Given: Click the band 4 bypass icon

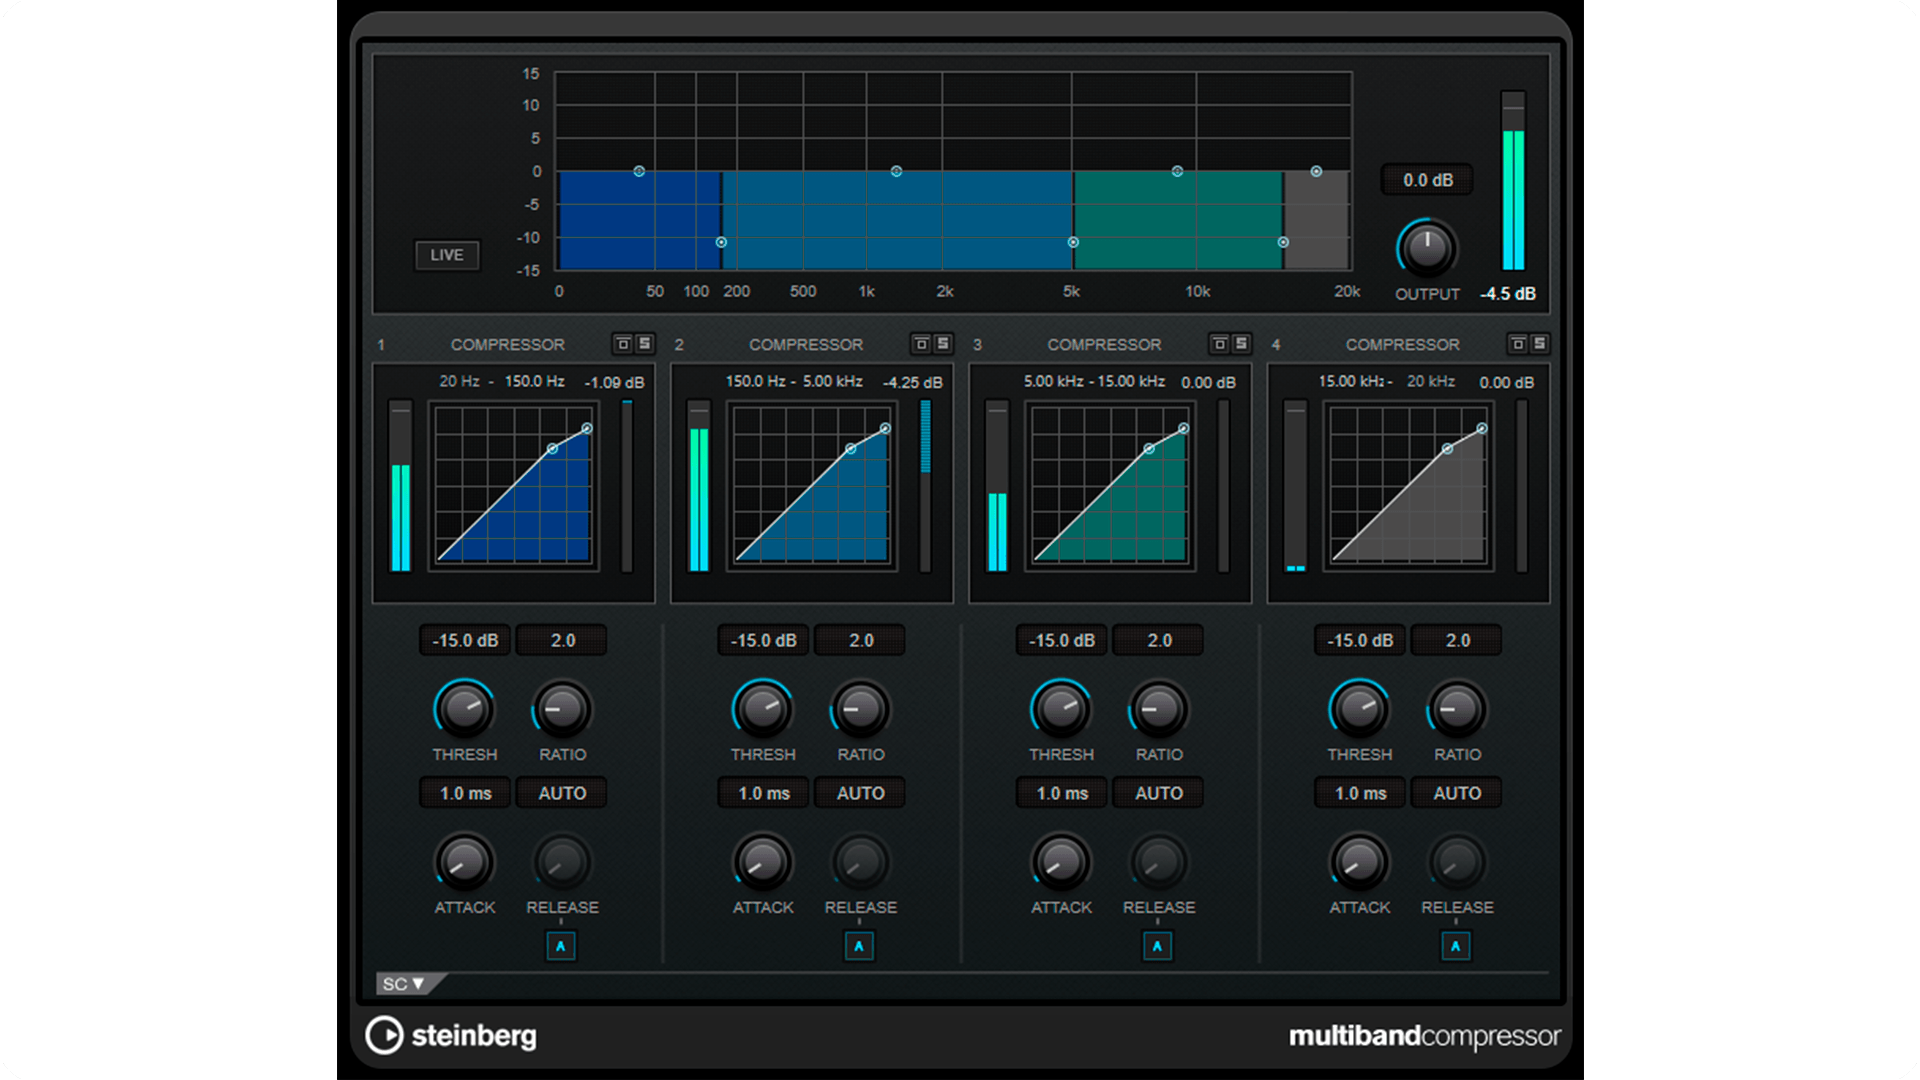Looking at the screenshot, I should pyautogui.click(x=1518, y=344).
